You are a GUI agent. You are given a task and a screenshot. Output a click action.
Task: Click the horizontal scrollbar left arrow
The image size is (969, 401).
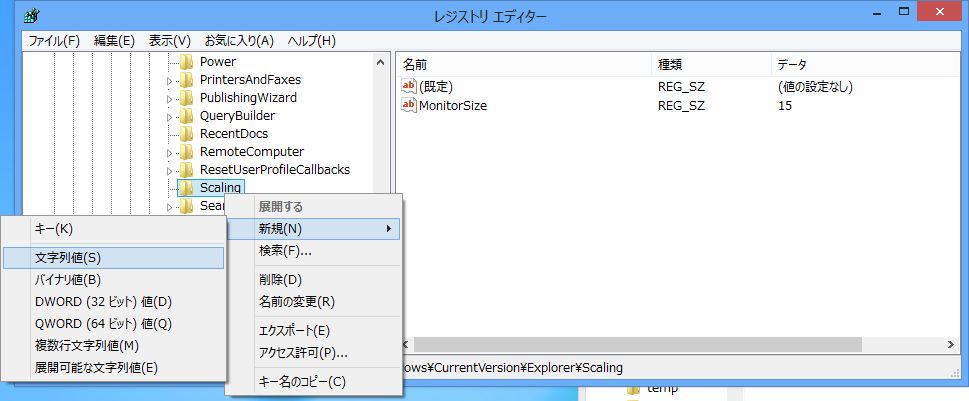click(405, 344)
